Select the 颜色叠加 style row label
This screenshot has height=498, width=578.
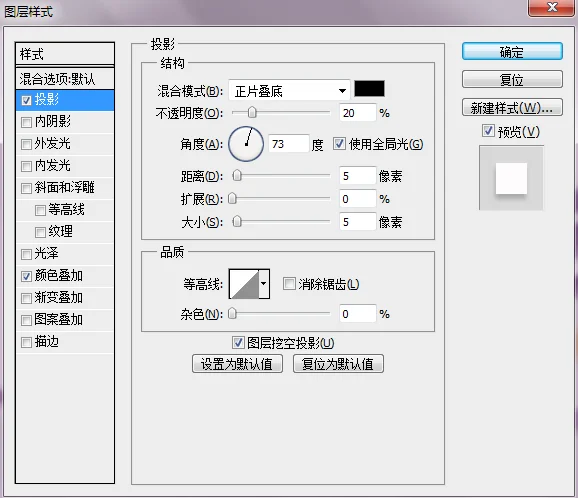coord(59,275)
